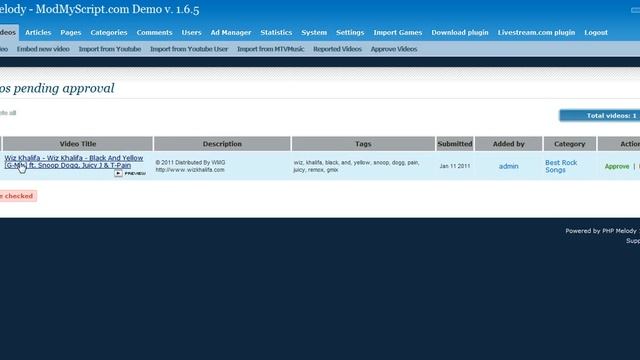Click the Total videos: 1 badge
Viewport: 640px width, 360px height.
(x=600, y=116)
